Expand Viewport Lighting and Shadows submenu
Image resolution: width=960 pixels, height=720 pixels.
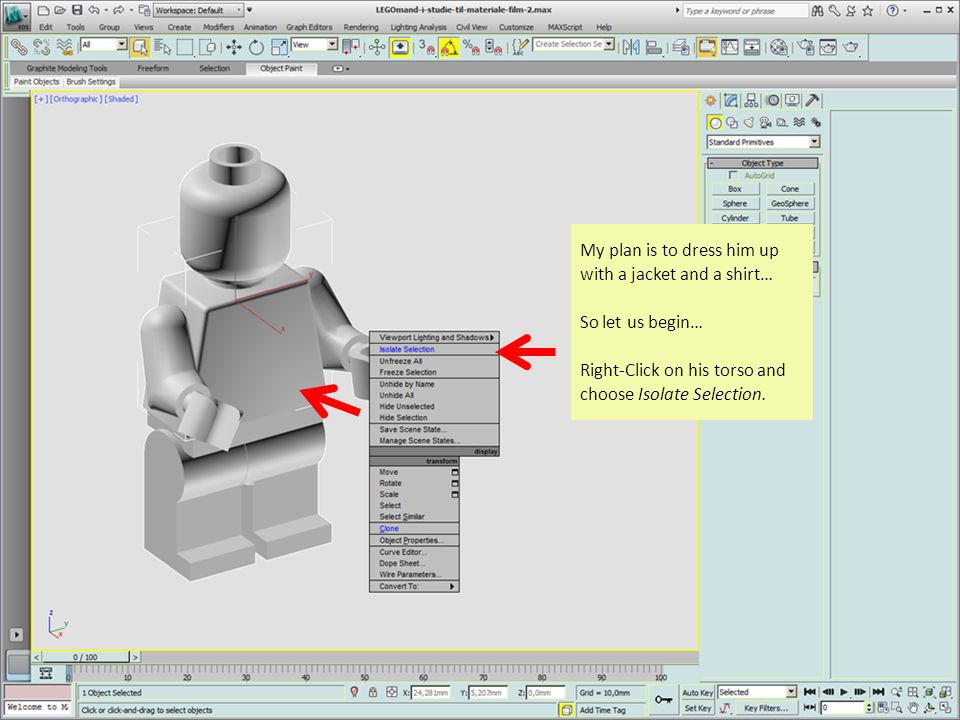point(434,337)
